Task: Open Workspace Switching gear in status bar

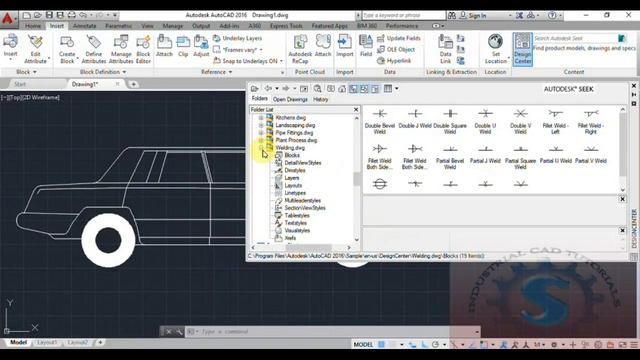Action: pos(554,344)
